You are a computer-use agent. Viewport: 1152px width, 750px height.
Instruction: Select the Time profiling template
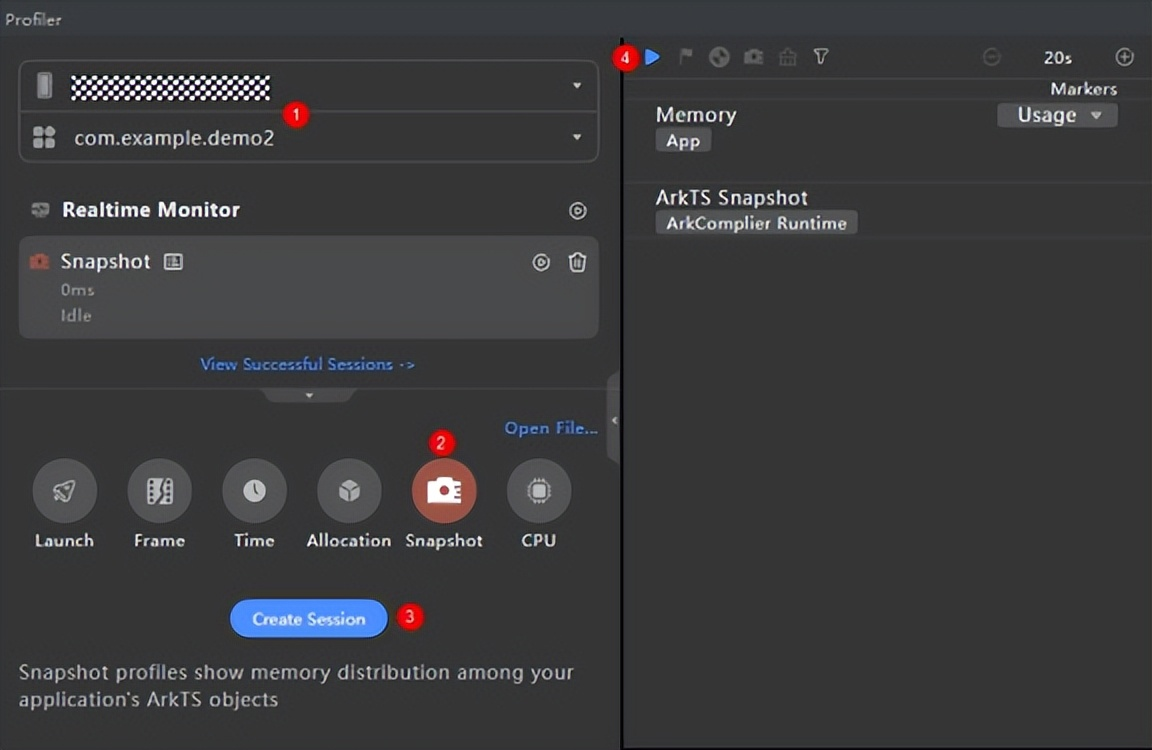(x=253, y=491)
